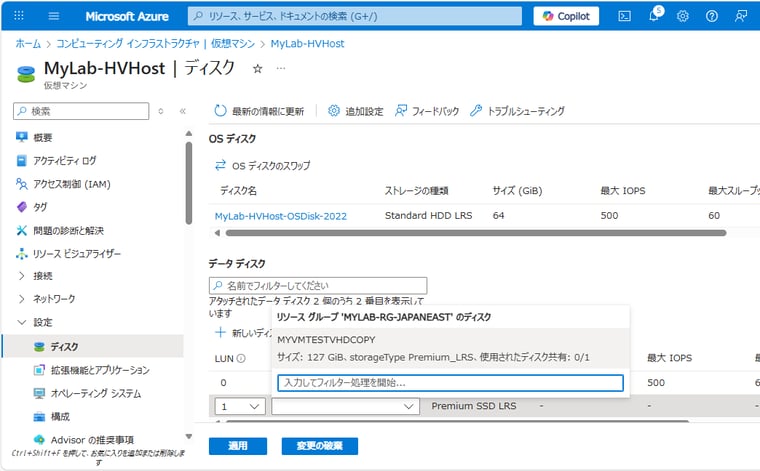Open the disk name dropdown in row 1
Screen dimensions: 760x471
click(x=346, y=406)
